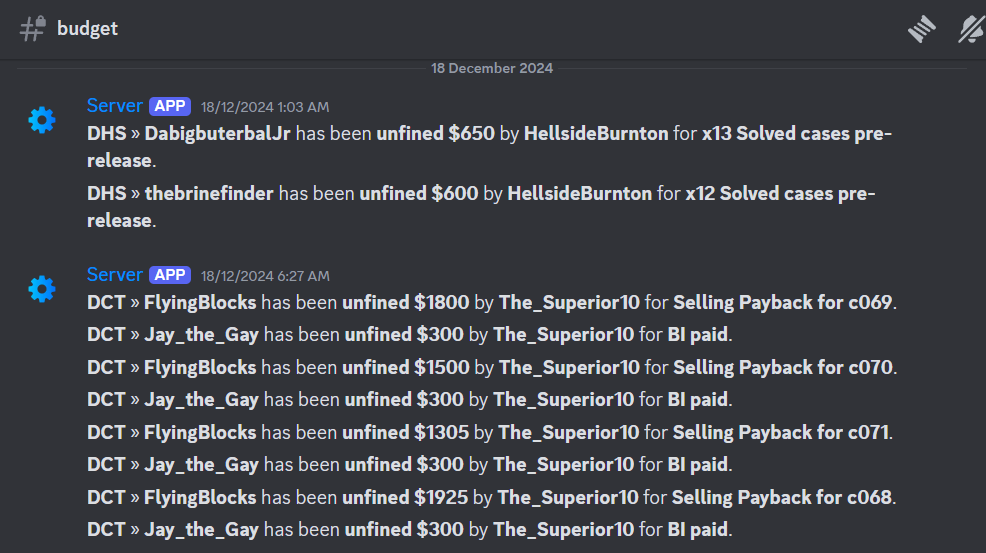Select the thebrinefinder unfined $600 message
The image size is (986, 553).
[x=481, y=206]
